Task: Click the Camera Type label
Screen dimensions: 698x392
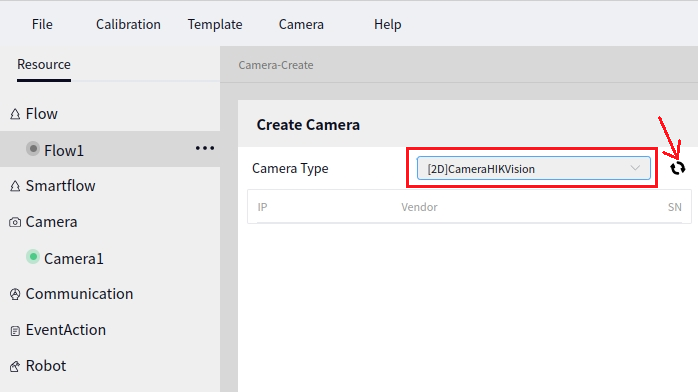Action: tap(290, 168)
